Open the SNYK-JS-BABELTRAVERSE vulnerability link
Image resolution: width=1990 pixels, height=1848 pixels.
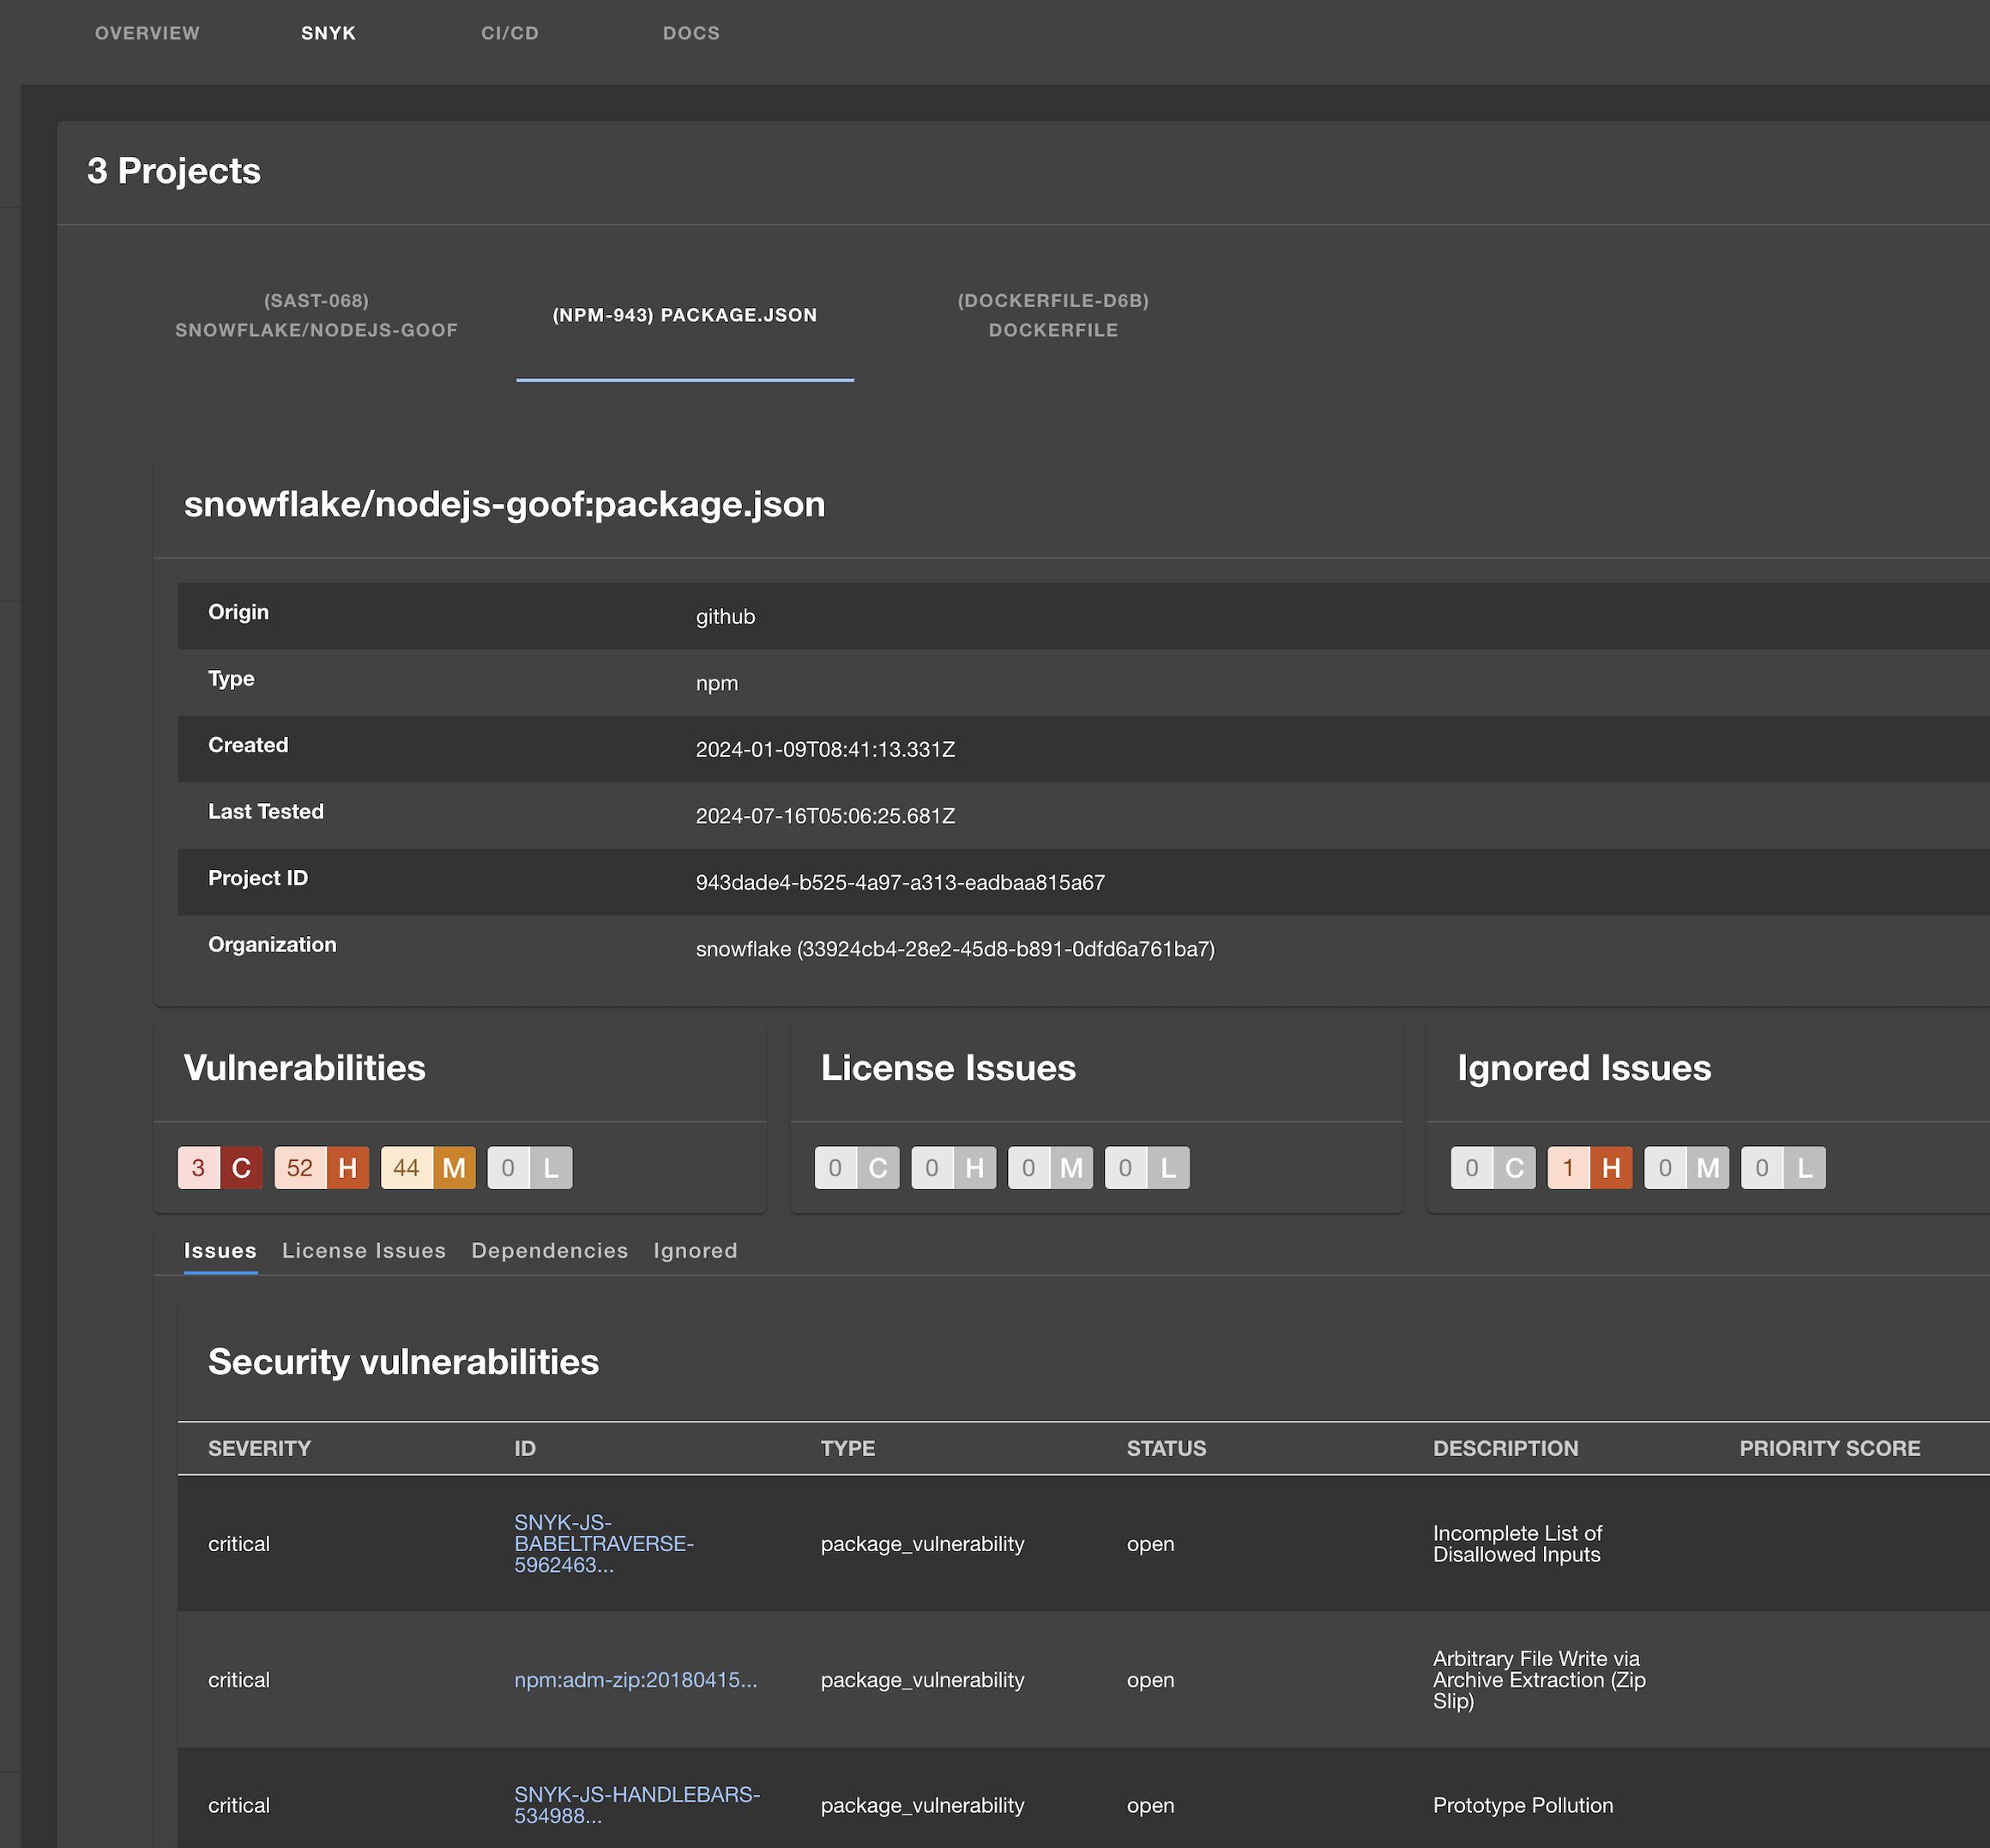click(x=603, y=1543)
